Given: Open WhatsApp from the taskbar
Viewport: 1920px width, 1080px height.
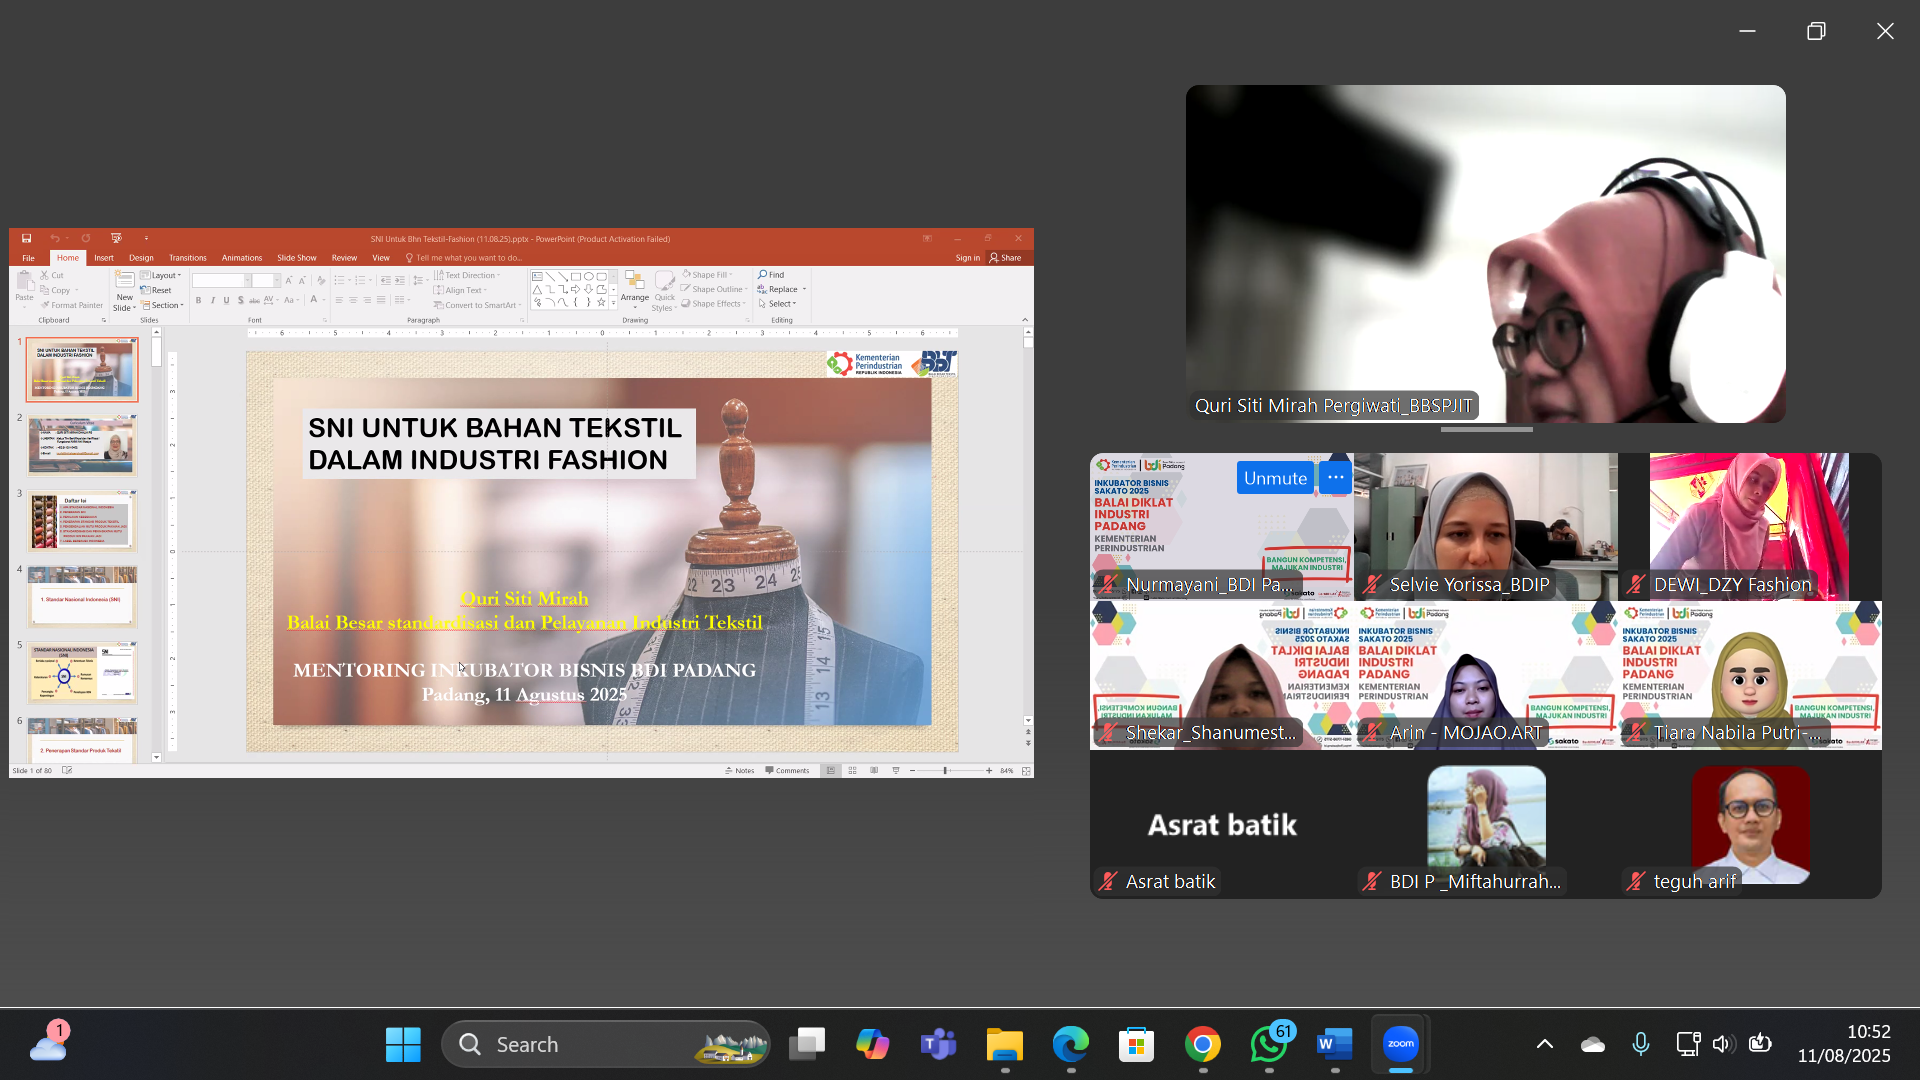Looking at the screenshot, I should (1269, 1044).
